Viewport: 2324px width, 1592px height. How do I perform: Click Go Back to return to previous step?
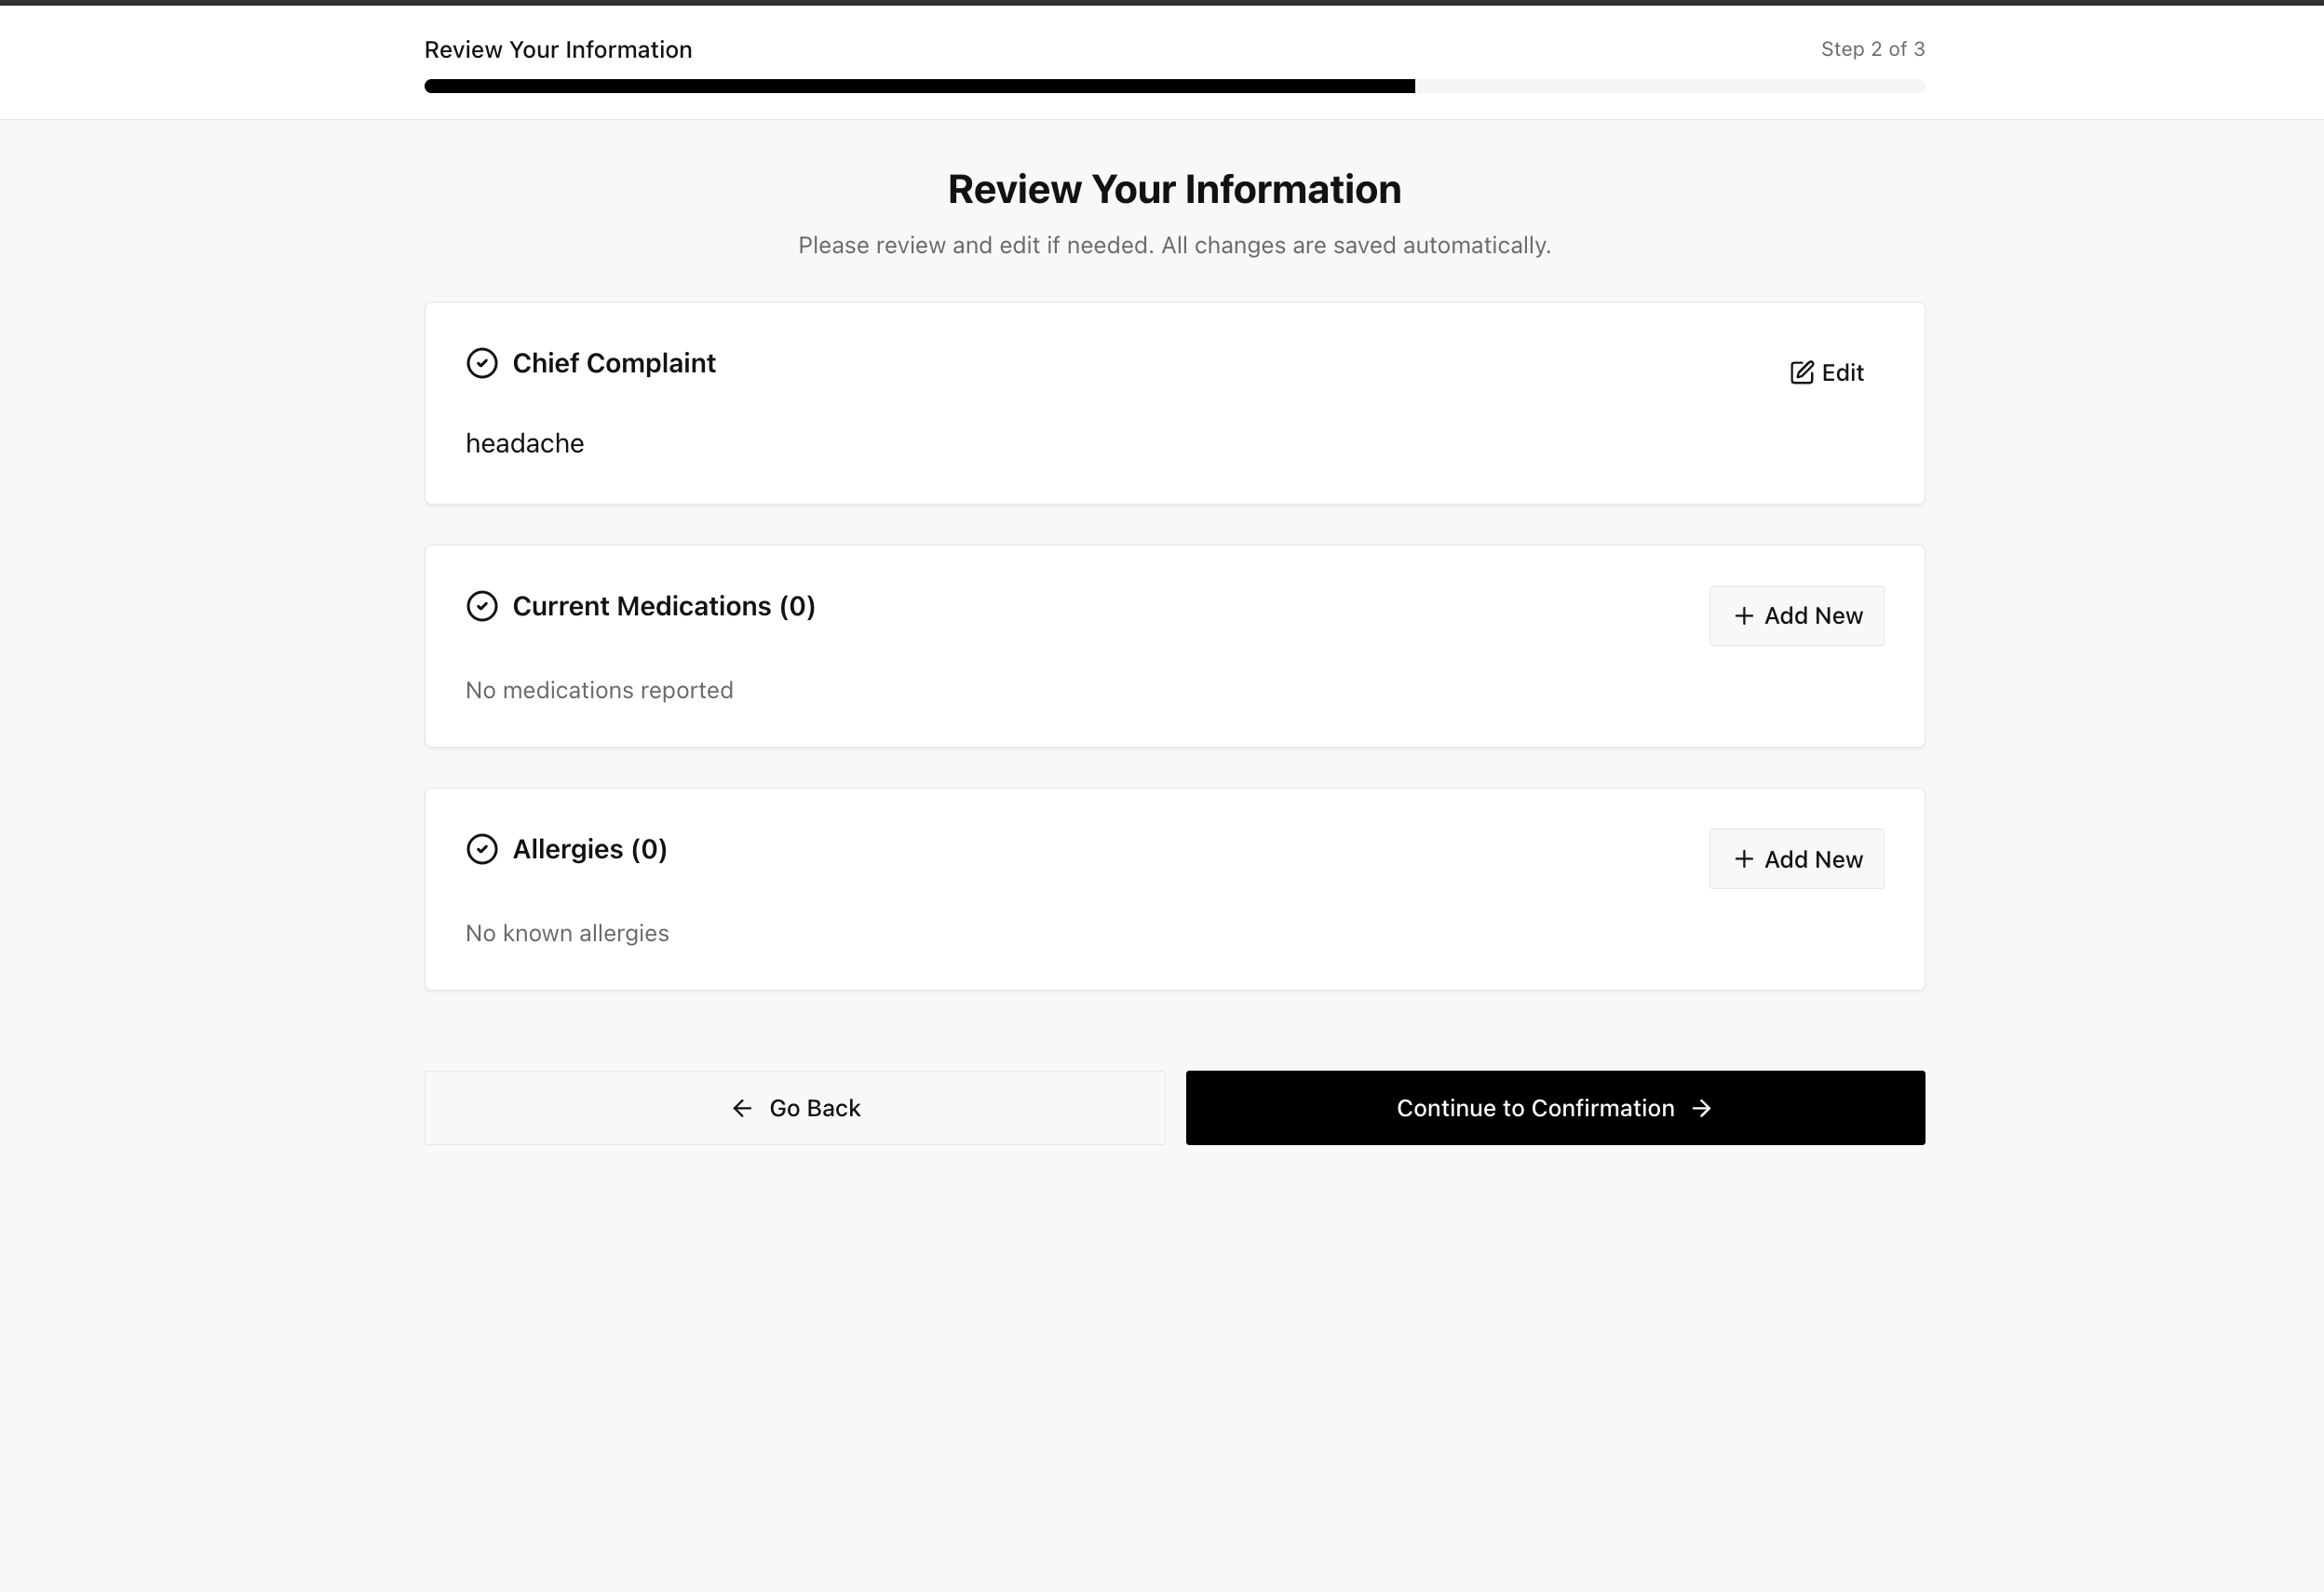pyautogui.click(x=794, y=1108)
